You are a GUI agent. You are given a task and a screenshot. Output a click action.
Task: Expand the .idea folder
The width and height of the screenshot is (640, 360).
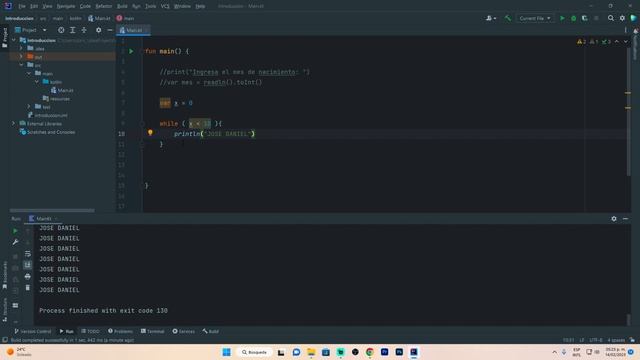click(x=21, y=49)
